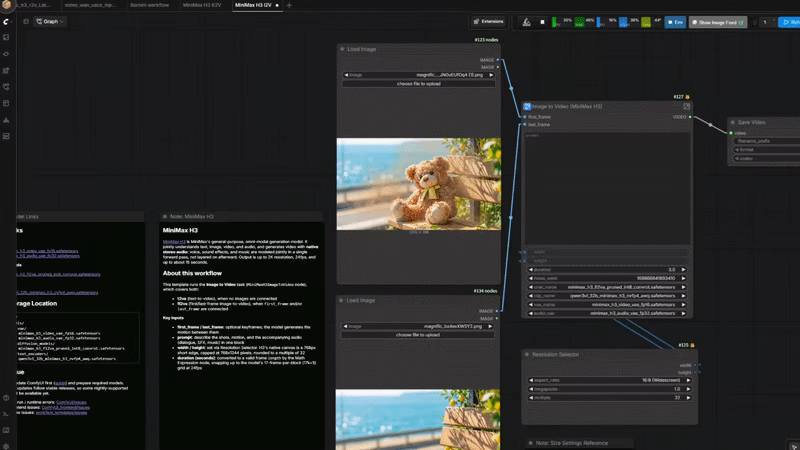The image size is (800, 450).
Task: Open the codec dropdown in Save Video
Action: coord(767,159)
